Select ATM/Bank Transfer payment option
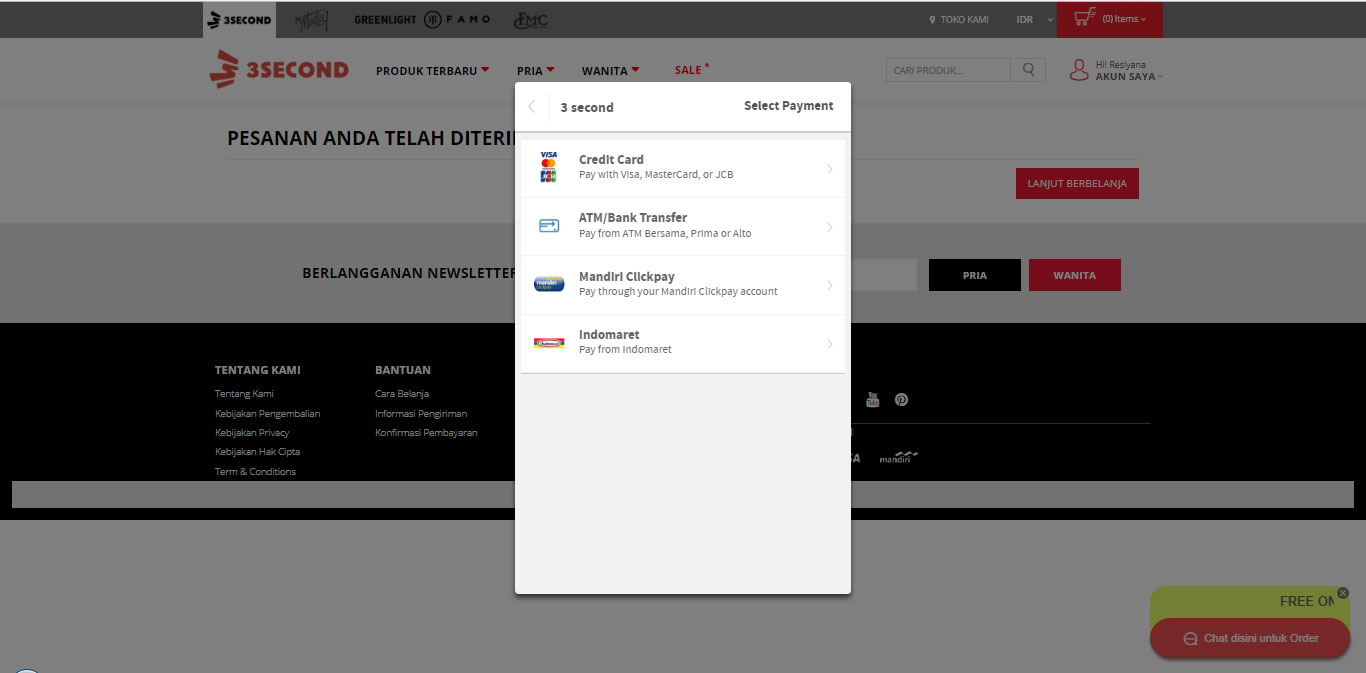This screenshot has height=673, width=1366. (x=683, y=226)
